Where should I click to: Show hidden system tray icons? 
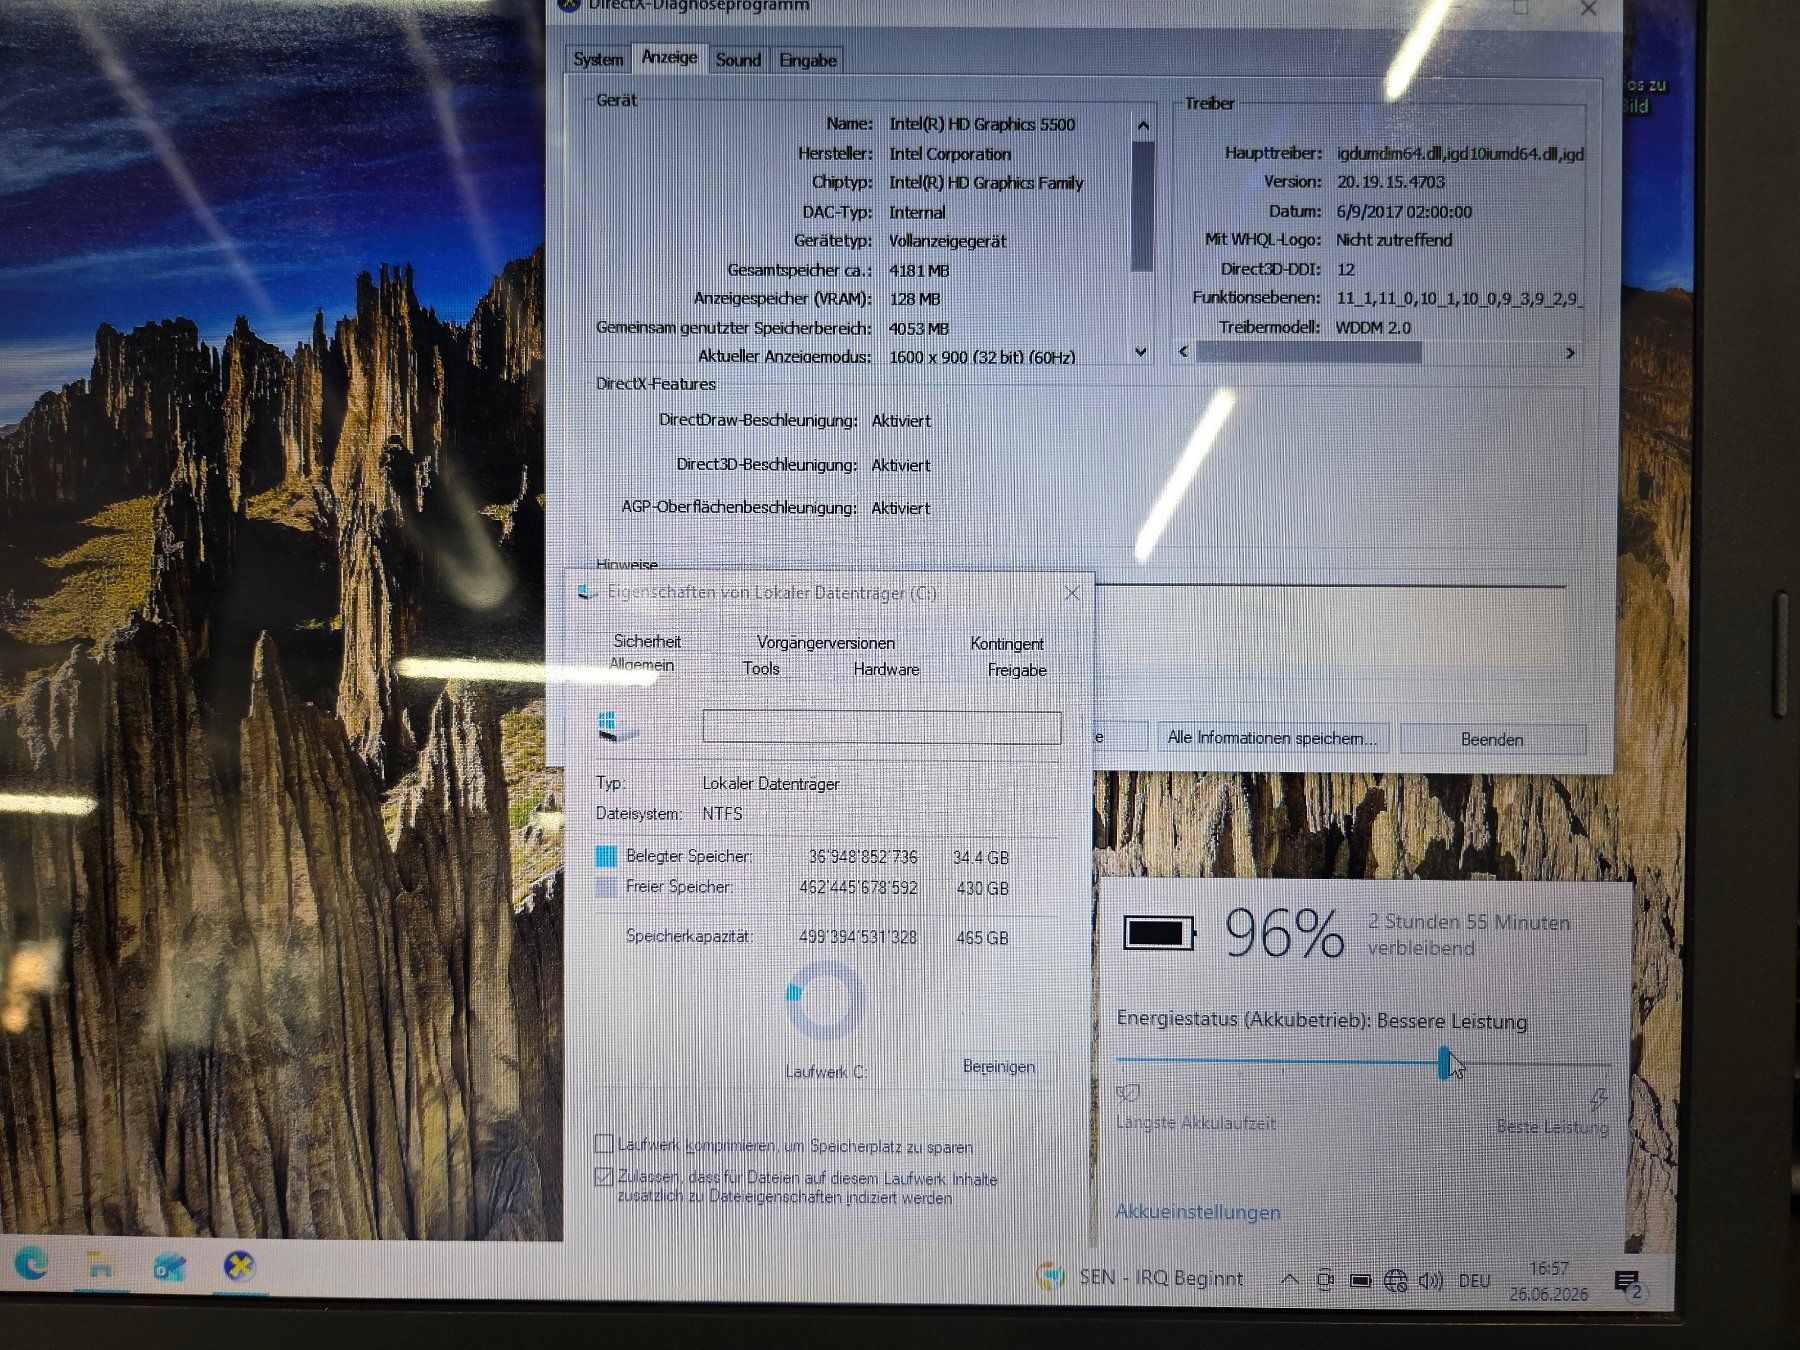[x=1290, y=1279]
